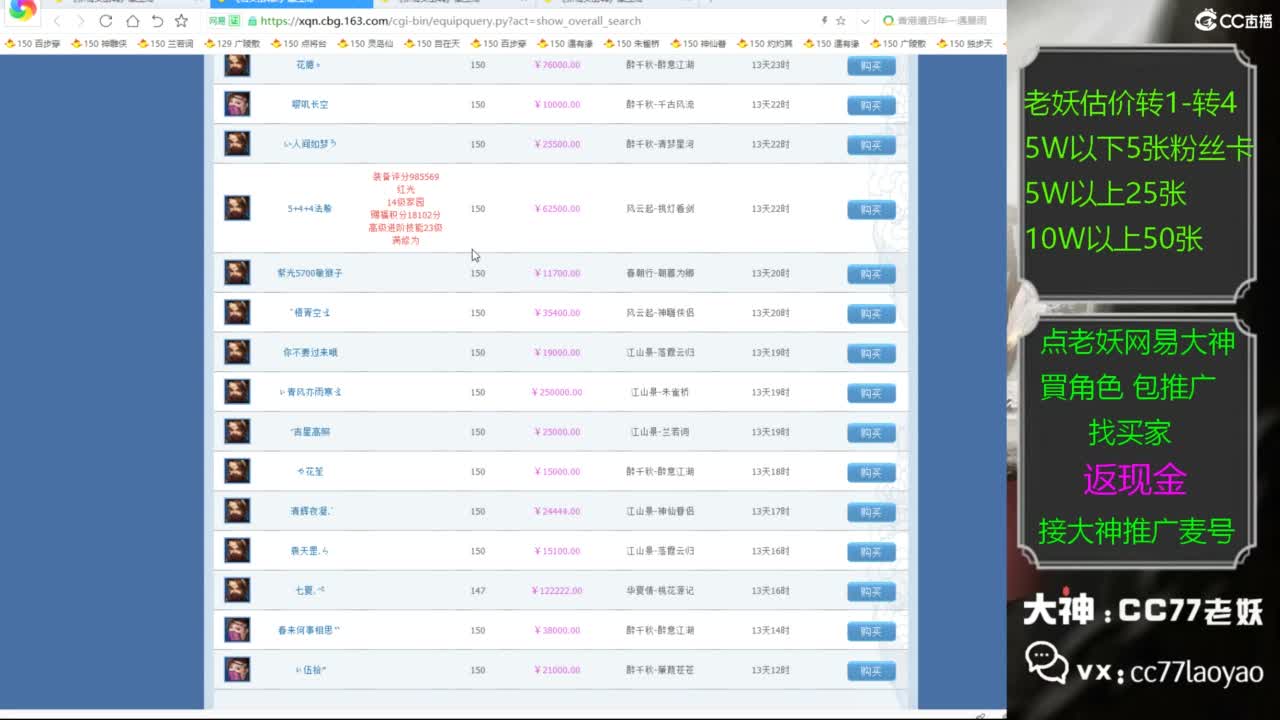This screenshot has height=720, width=1280.
Task: Expand the address bar dropdown chevron
Action: tap(864, 21)
